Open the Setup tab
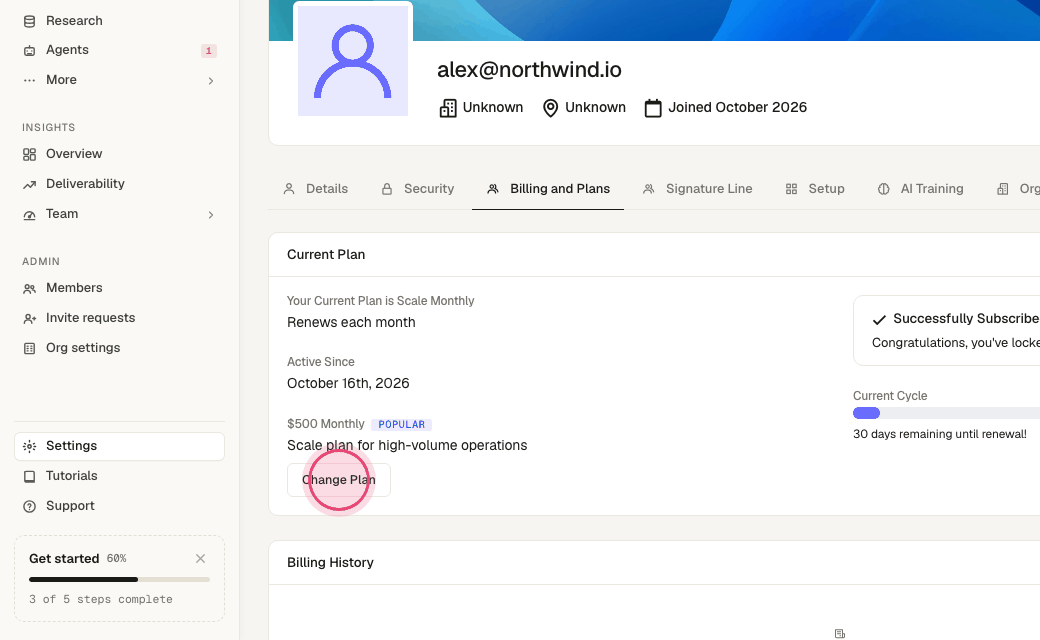 815,189
